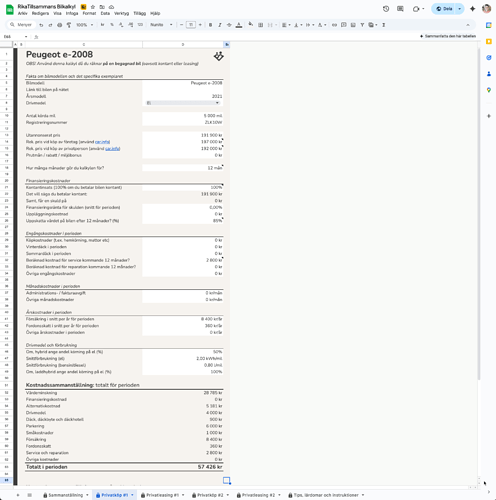
Task: Increase font size with plus
Action: (200, 25)
